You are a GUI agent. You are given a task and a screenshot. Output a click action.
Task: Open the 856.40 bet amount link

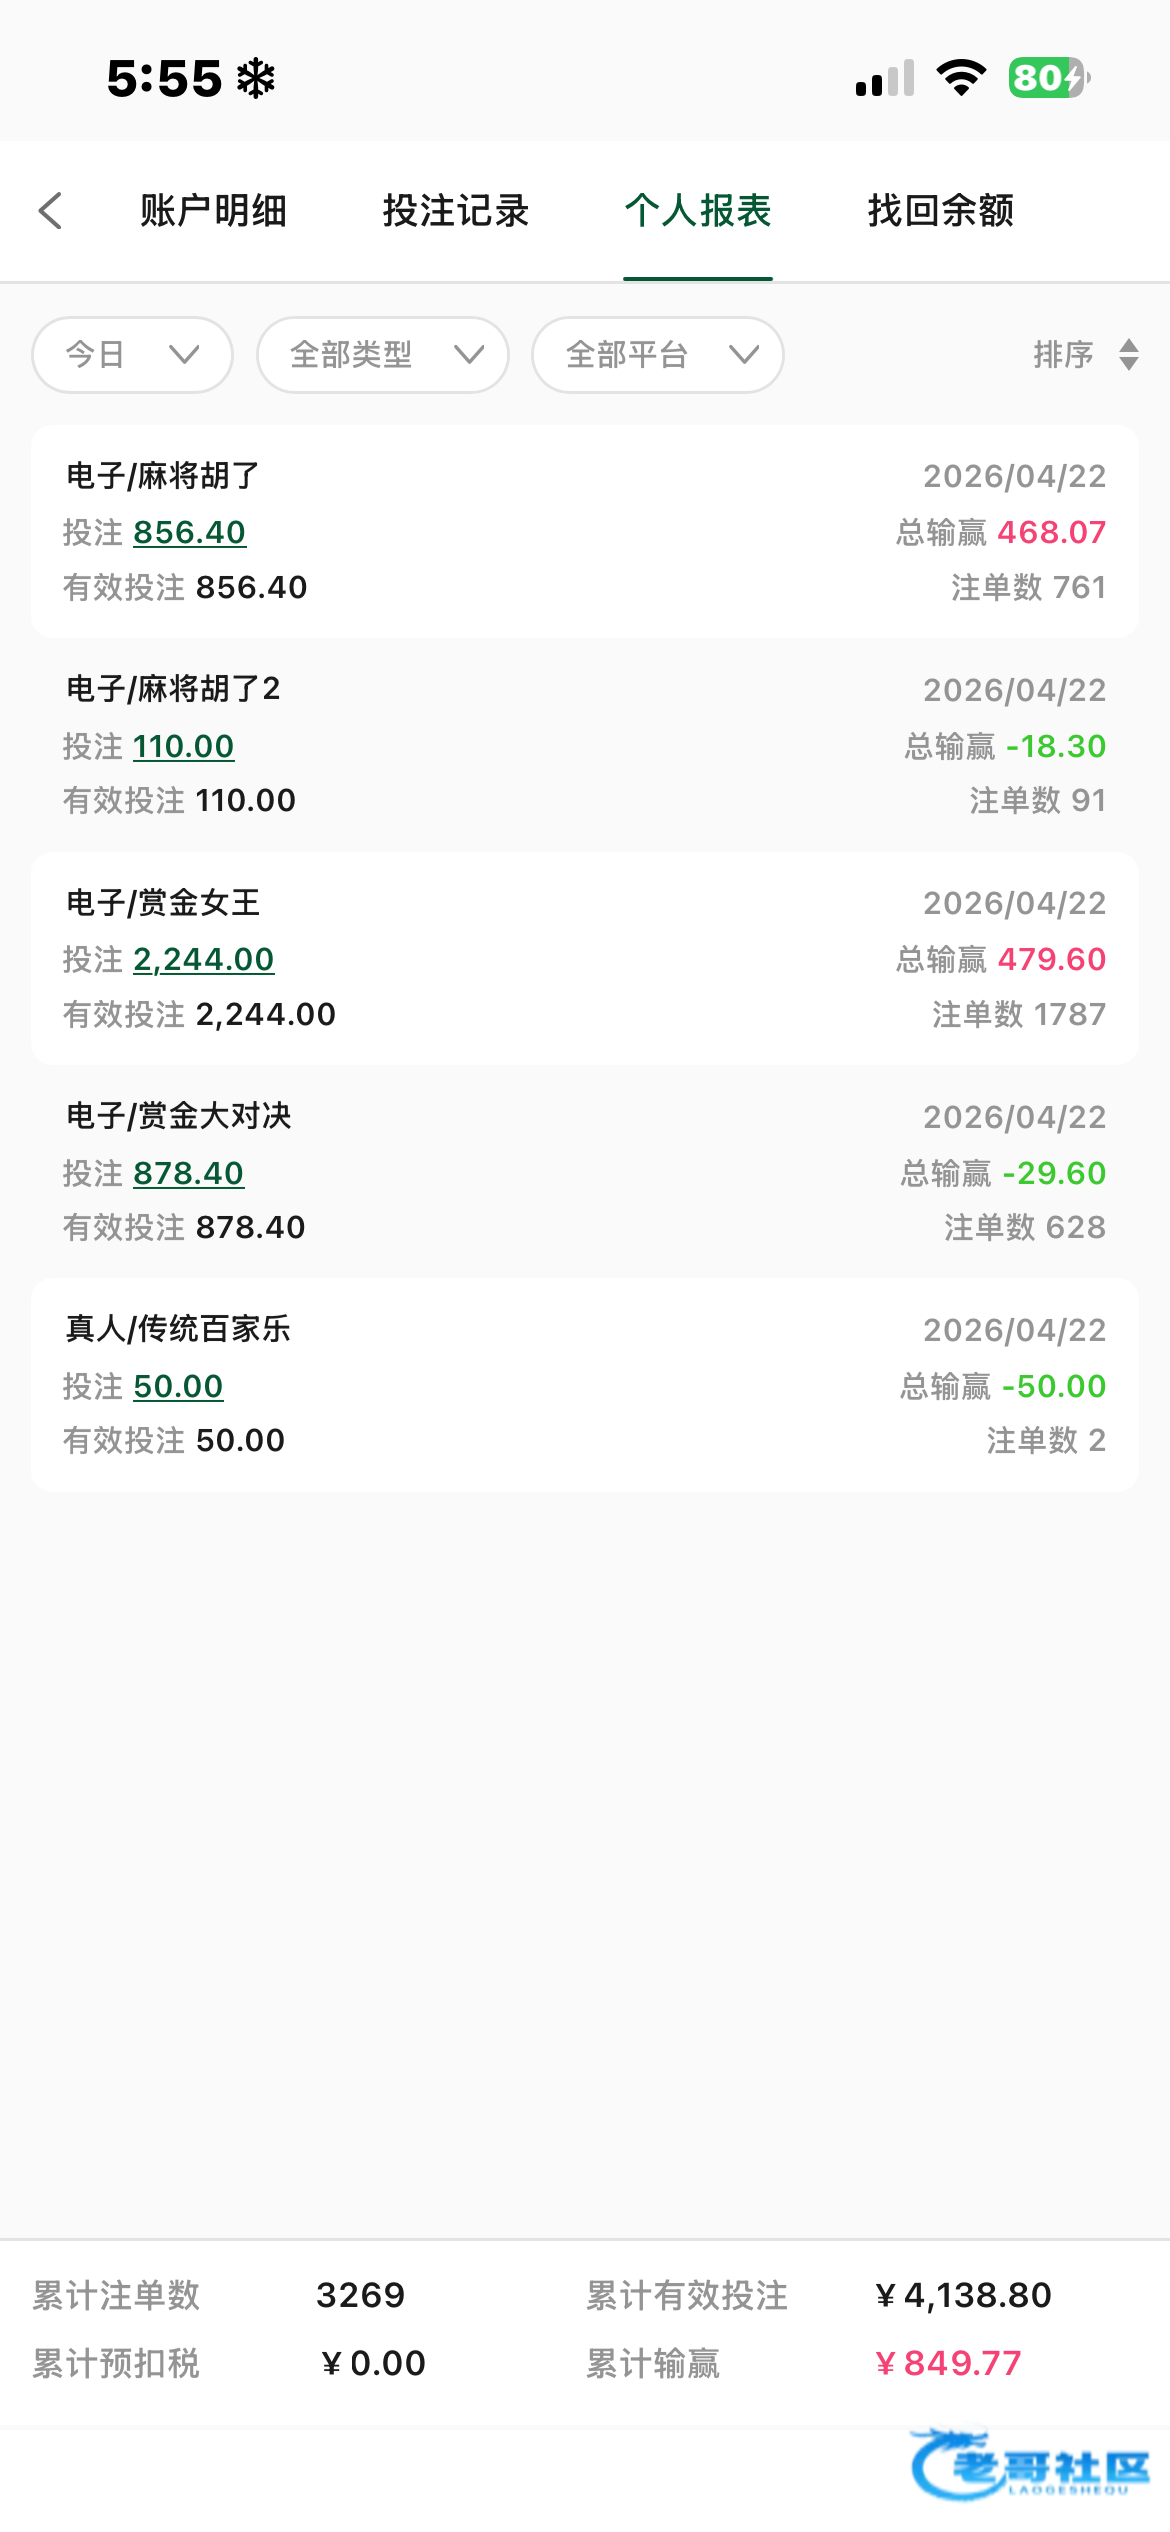click(x=190, y=533)
